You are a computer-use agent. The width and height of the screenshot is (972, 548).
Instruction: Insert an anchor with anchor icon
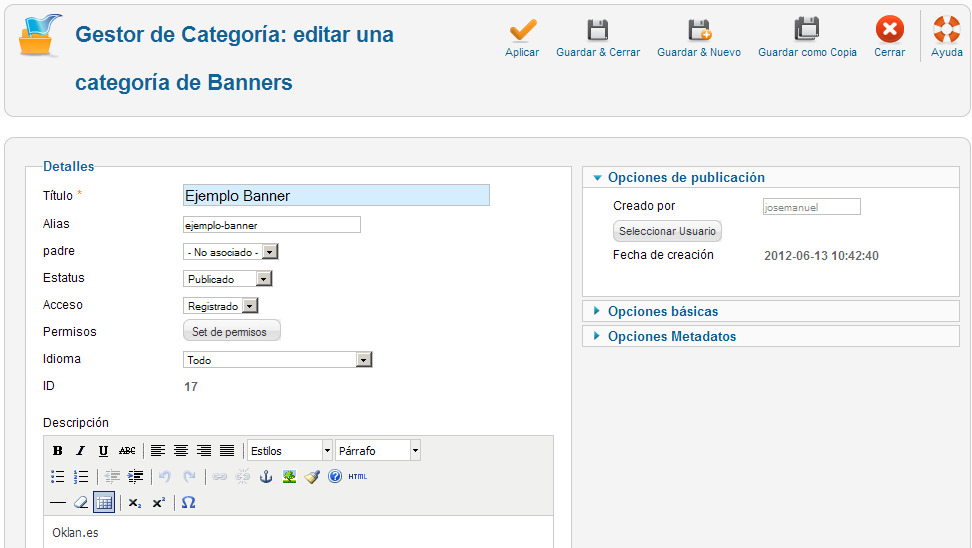[x=266, y=477]
